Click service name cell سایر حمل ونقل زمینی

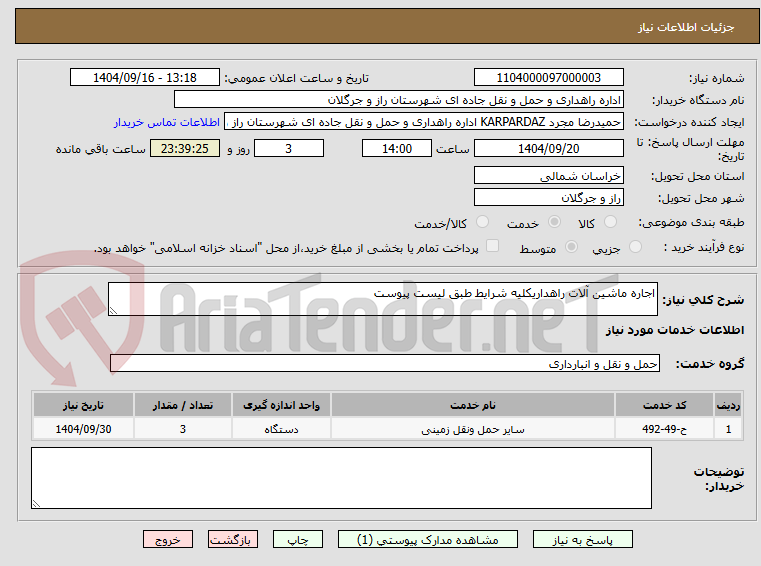[473, 429]
